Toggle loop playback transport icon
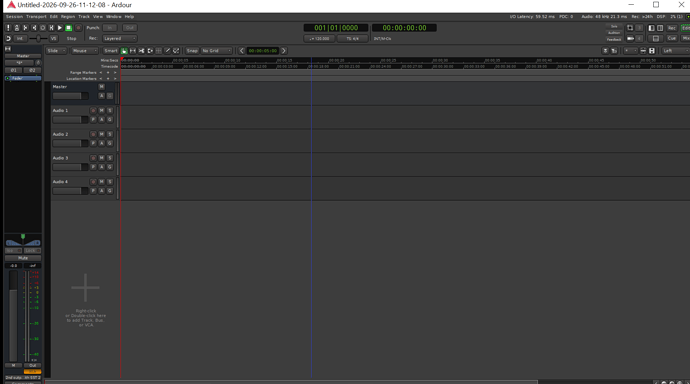This screenshot has width=690, height=384. 43,28
